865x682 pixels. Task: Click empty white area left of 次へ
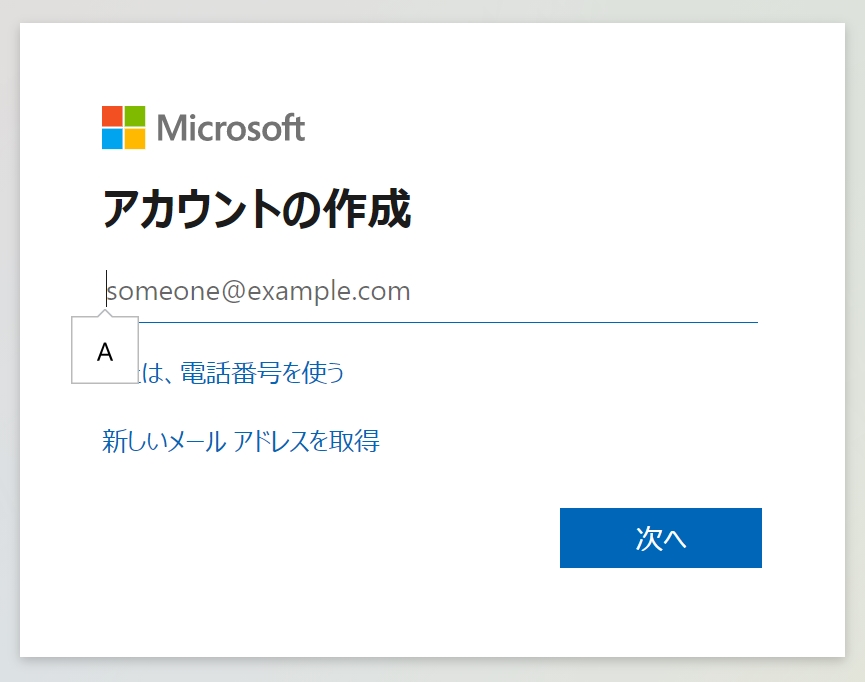(x=331, y=538)
